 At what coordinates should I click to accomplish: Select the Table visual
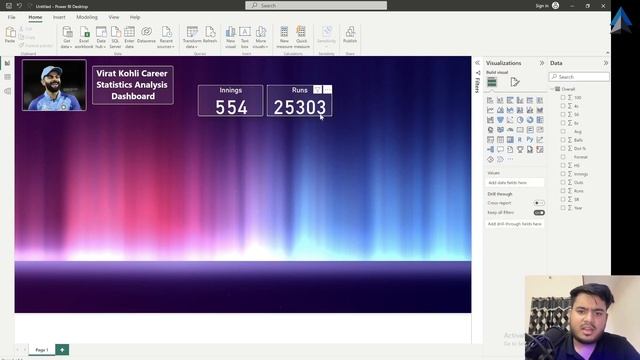tap(500, 140)
